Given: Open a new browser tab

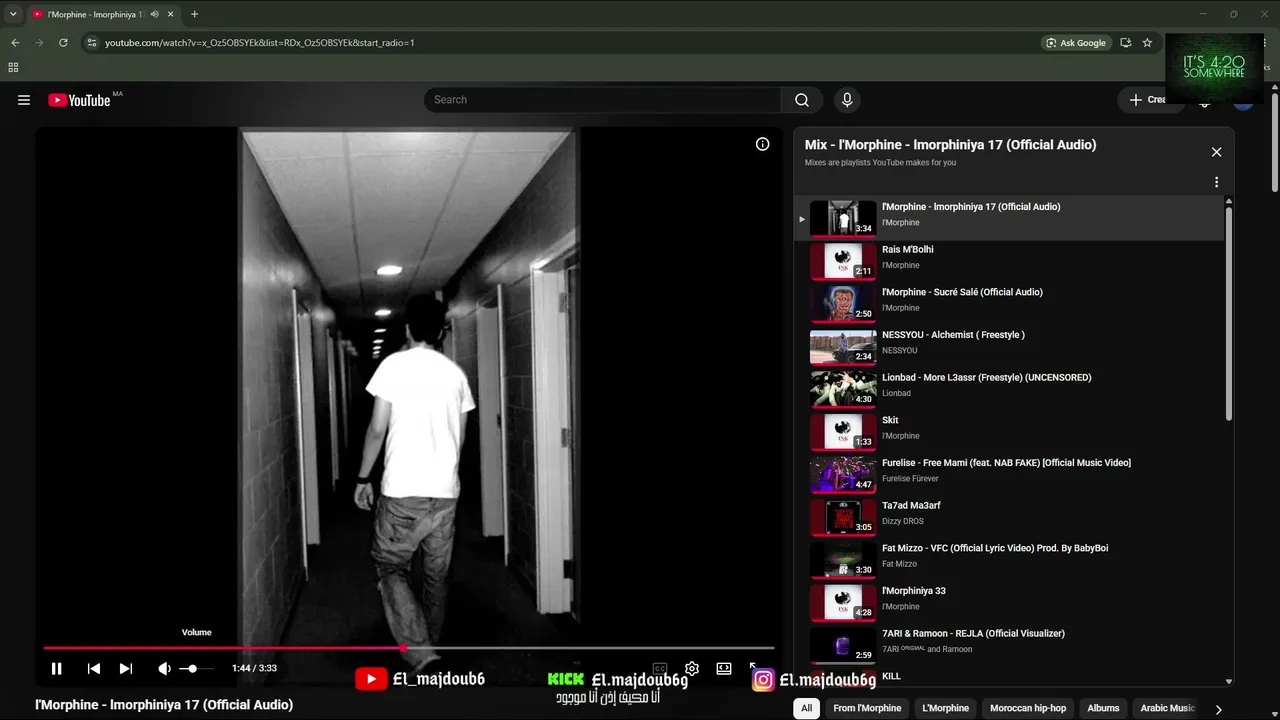Looking at the screenshot, I should coord(194,14).
